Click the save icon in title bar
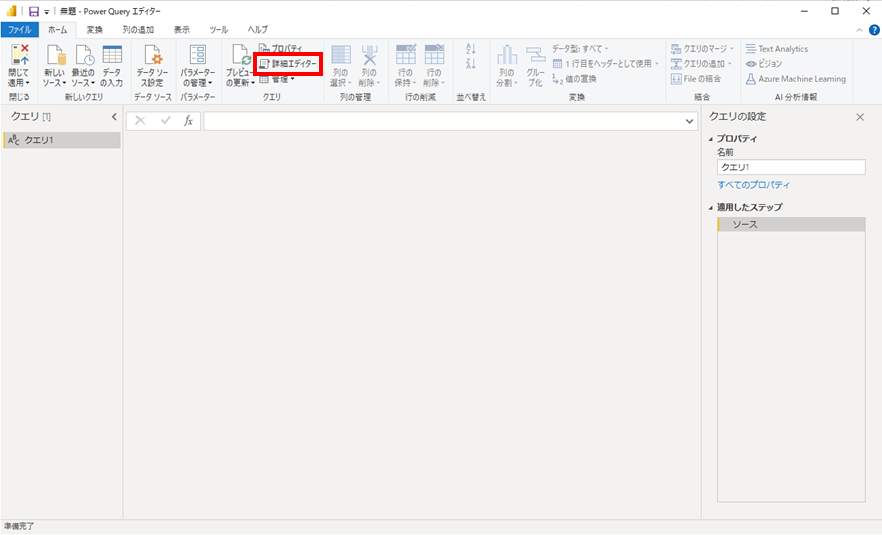This screenshot has width=882, height=535. (33, 11)
